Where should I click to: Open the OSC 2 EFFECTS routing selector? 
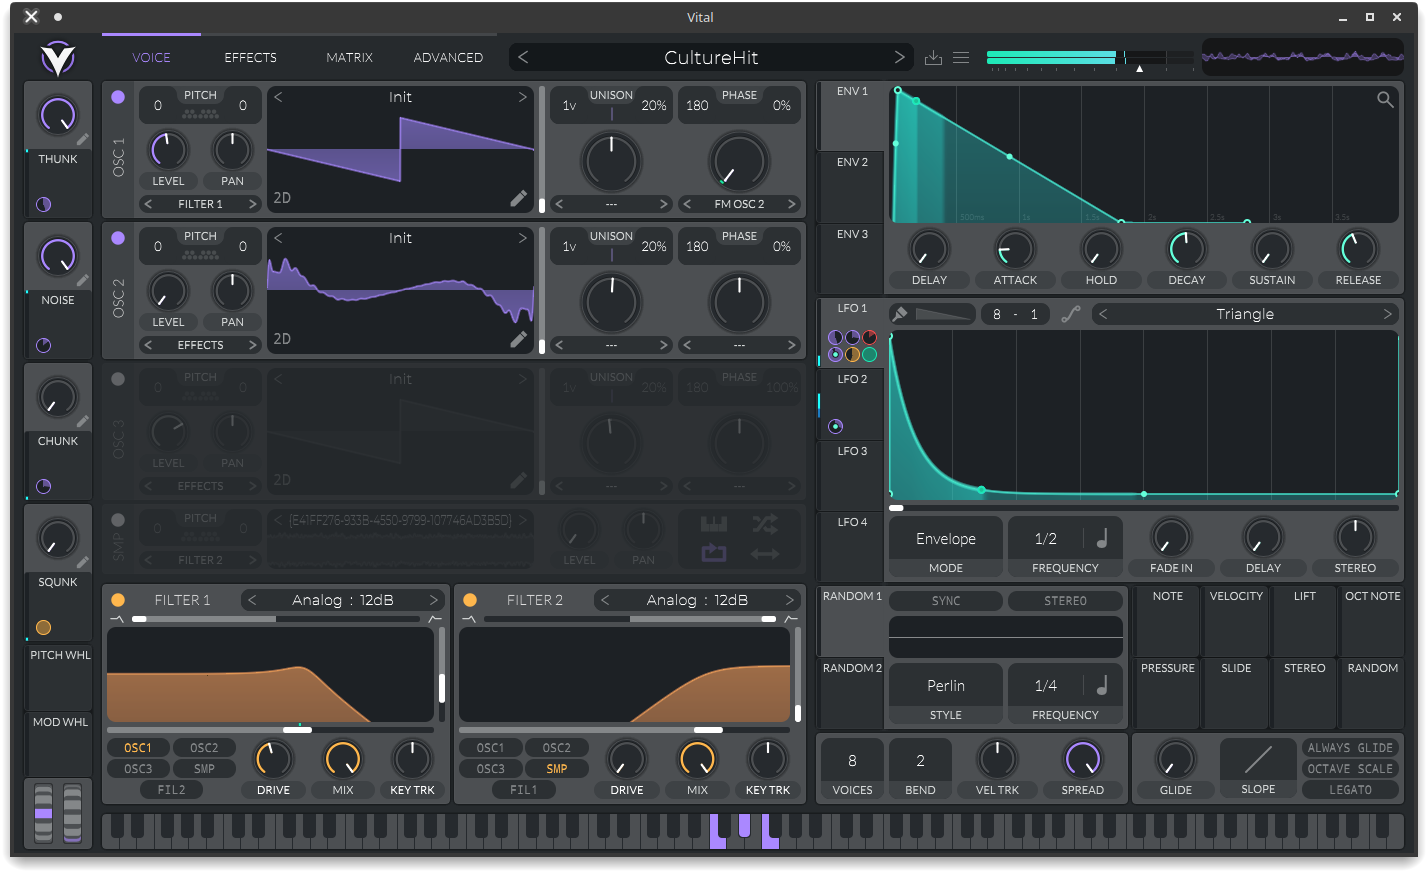[200, 345]
